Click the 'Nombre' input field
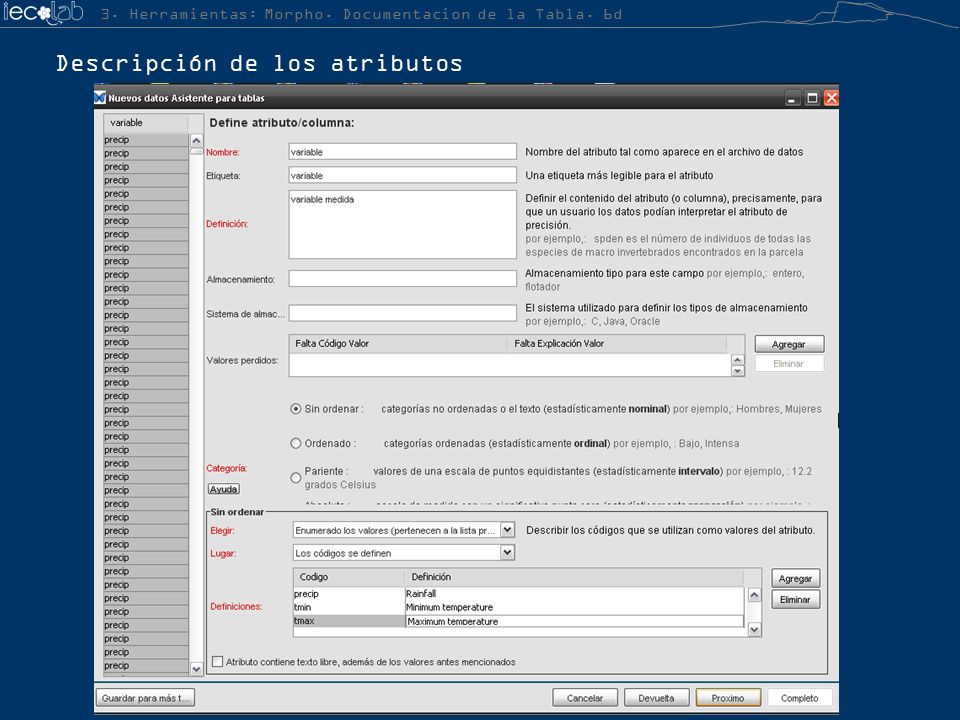This screenshot has width=960, height=720. coord(402,152)
